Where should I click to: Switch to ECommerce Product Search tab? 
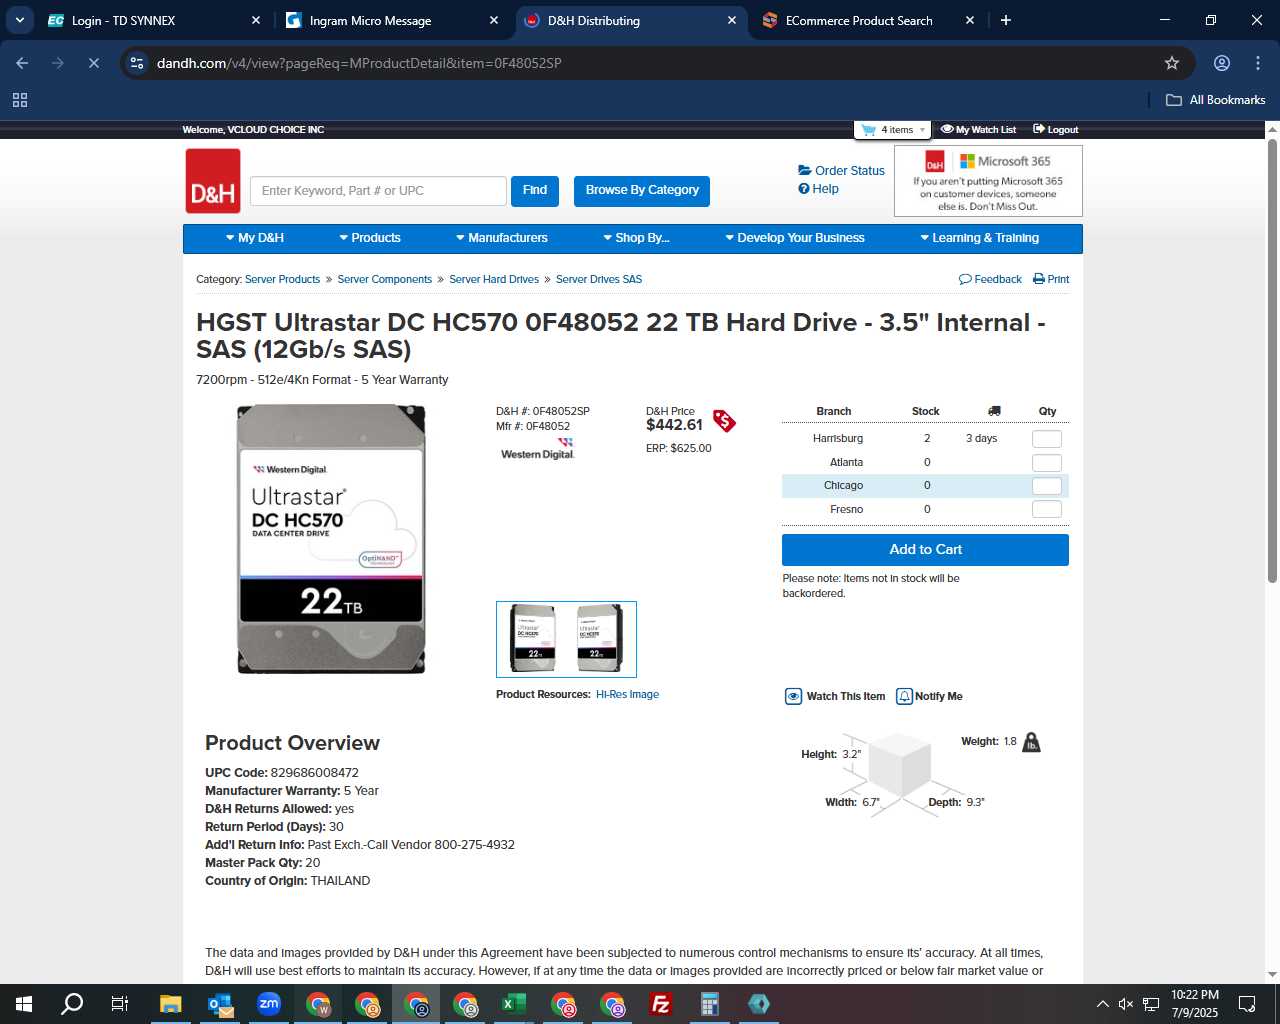pyautogui.click(x=866, y=20)
